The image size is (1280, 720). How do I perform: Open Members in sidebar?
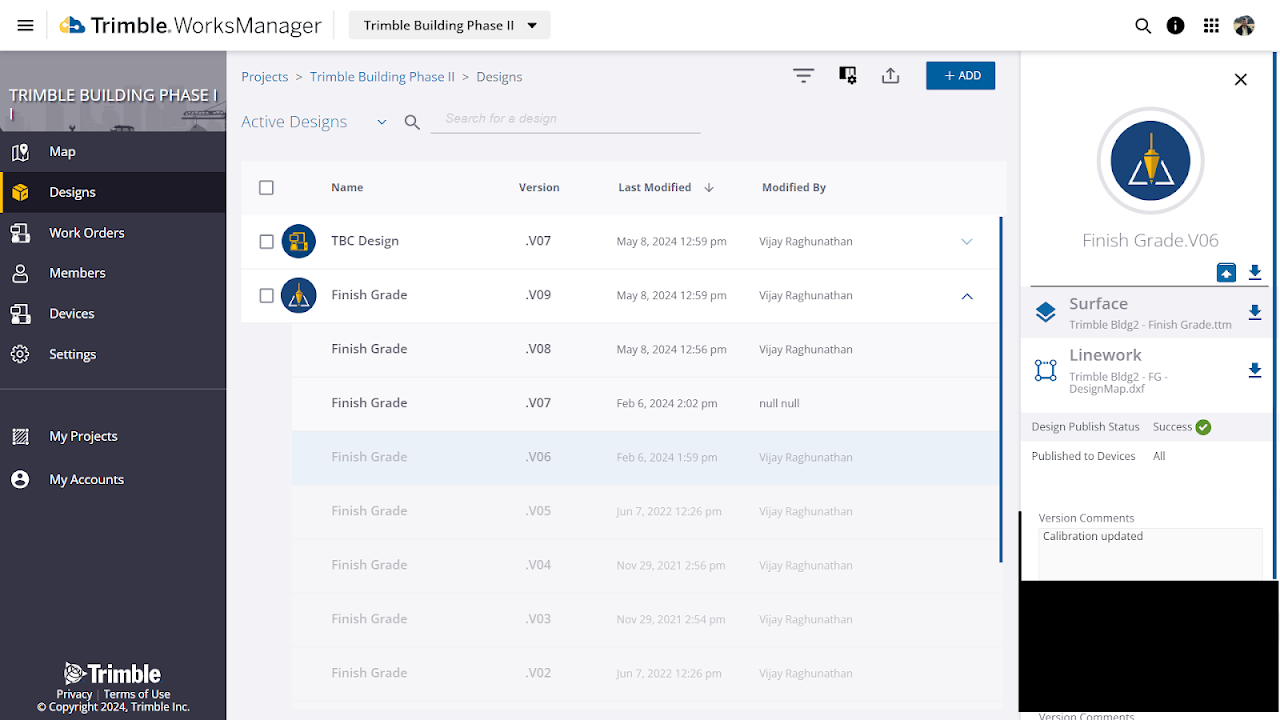tap(113, 273)
